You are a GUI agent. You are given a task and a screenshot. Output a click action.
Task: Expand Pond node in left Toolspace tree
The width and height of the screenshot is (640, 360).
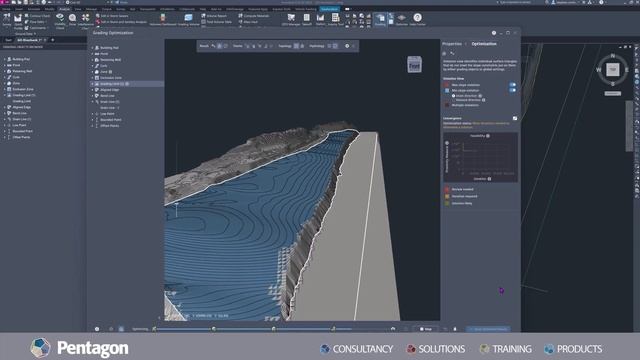tap(4, 65)
